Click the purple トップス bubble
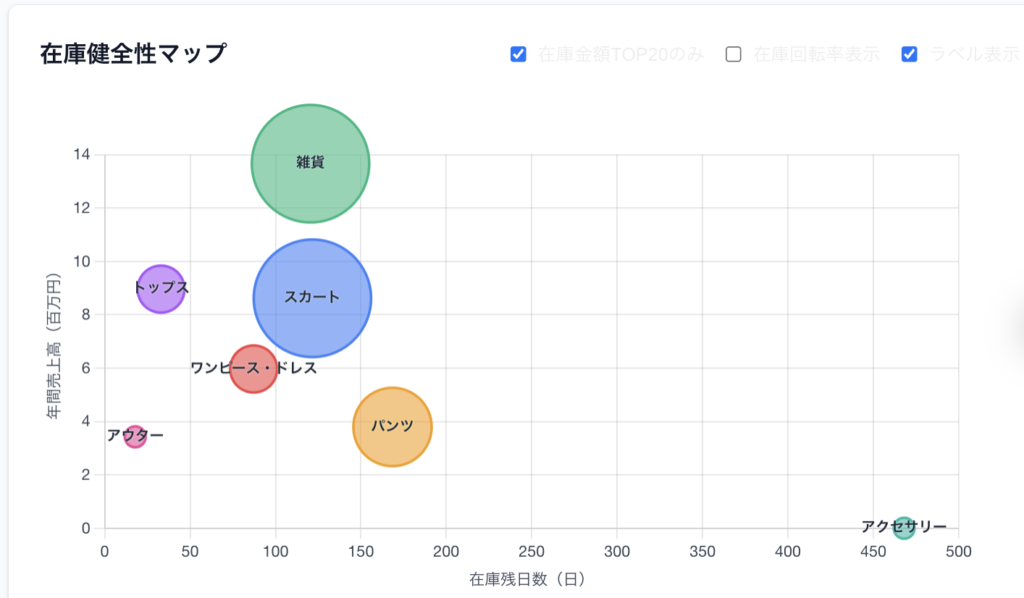Image resolution: width=1024 pixels, height=598 pixels. pos(160,289)
